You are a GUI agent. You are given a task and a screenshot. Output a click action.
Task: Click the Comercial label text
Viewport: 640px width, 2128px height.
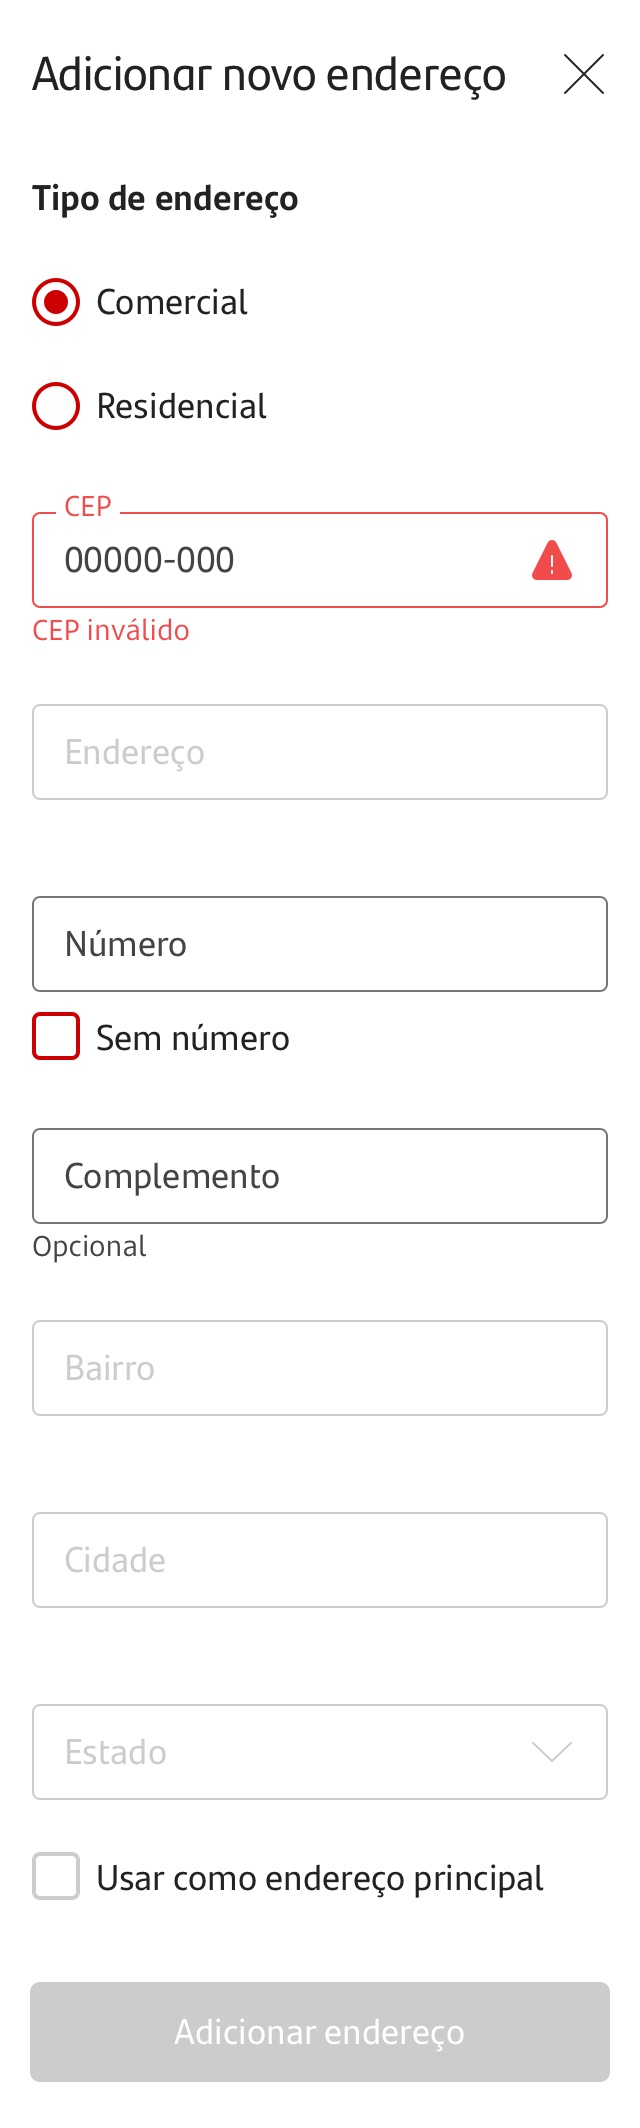pos(172,302)
